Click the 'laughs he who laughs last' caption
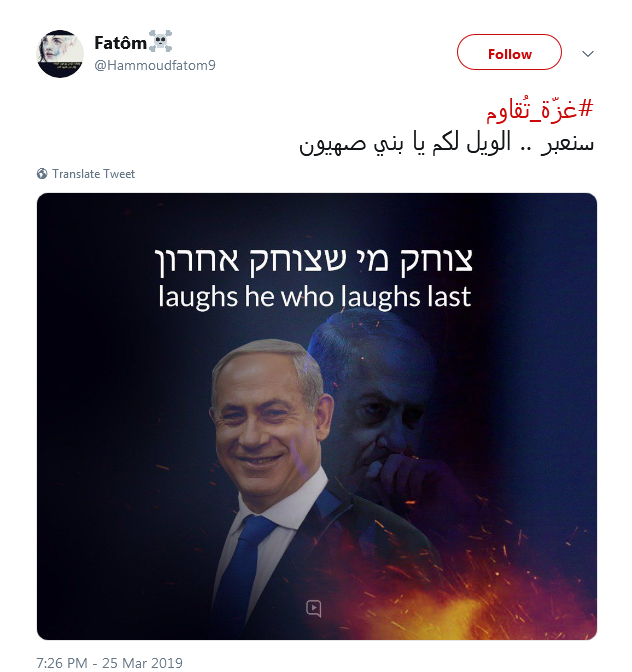The height and width of the screenshot is (672, 632). 315,297
